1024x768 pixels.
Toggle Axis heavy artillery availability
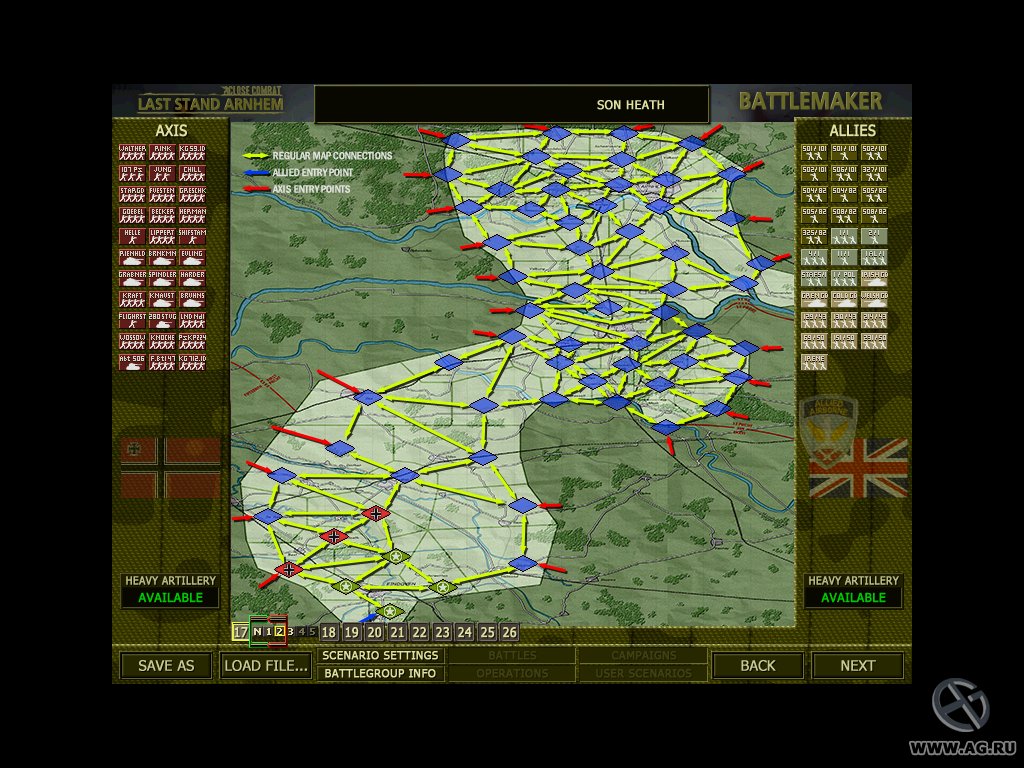[169, 597]
